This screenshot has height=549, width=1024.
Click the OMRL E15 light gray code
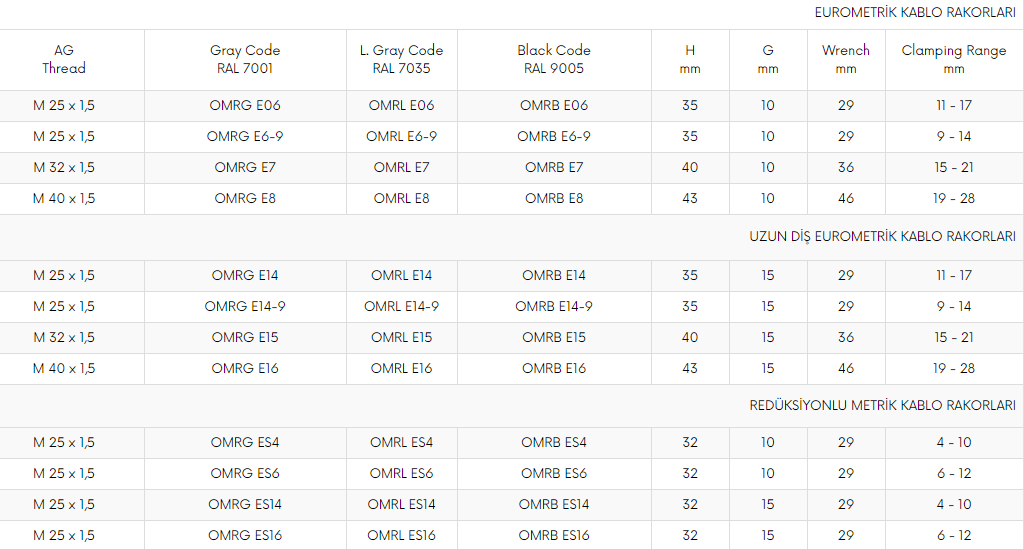[401, 337]
